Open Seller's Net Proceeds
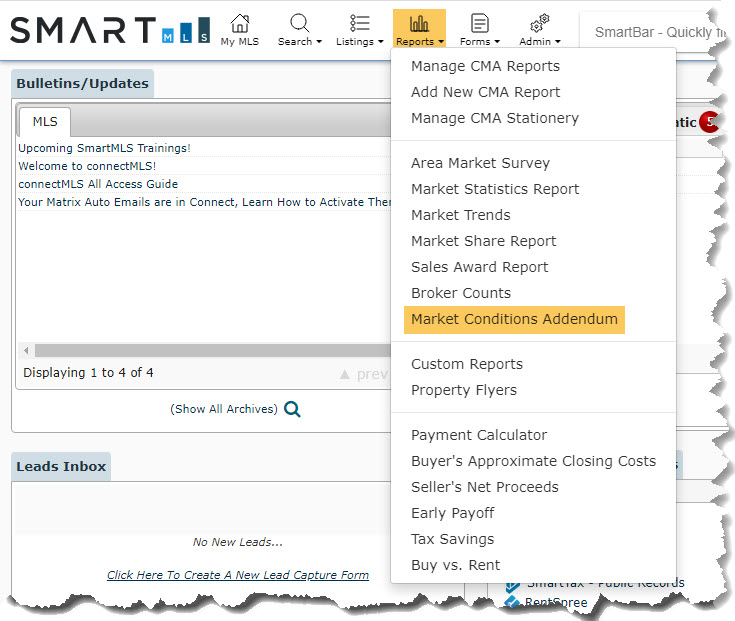 pos(485,487)
